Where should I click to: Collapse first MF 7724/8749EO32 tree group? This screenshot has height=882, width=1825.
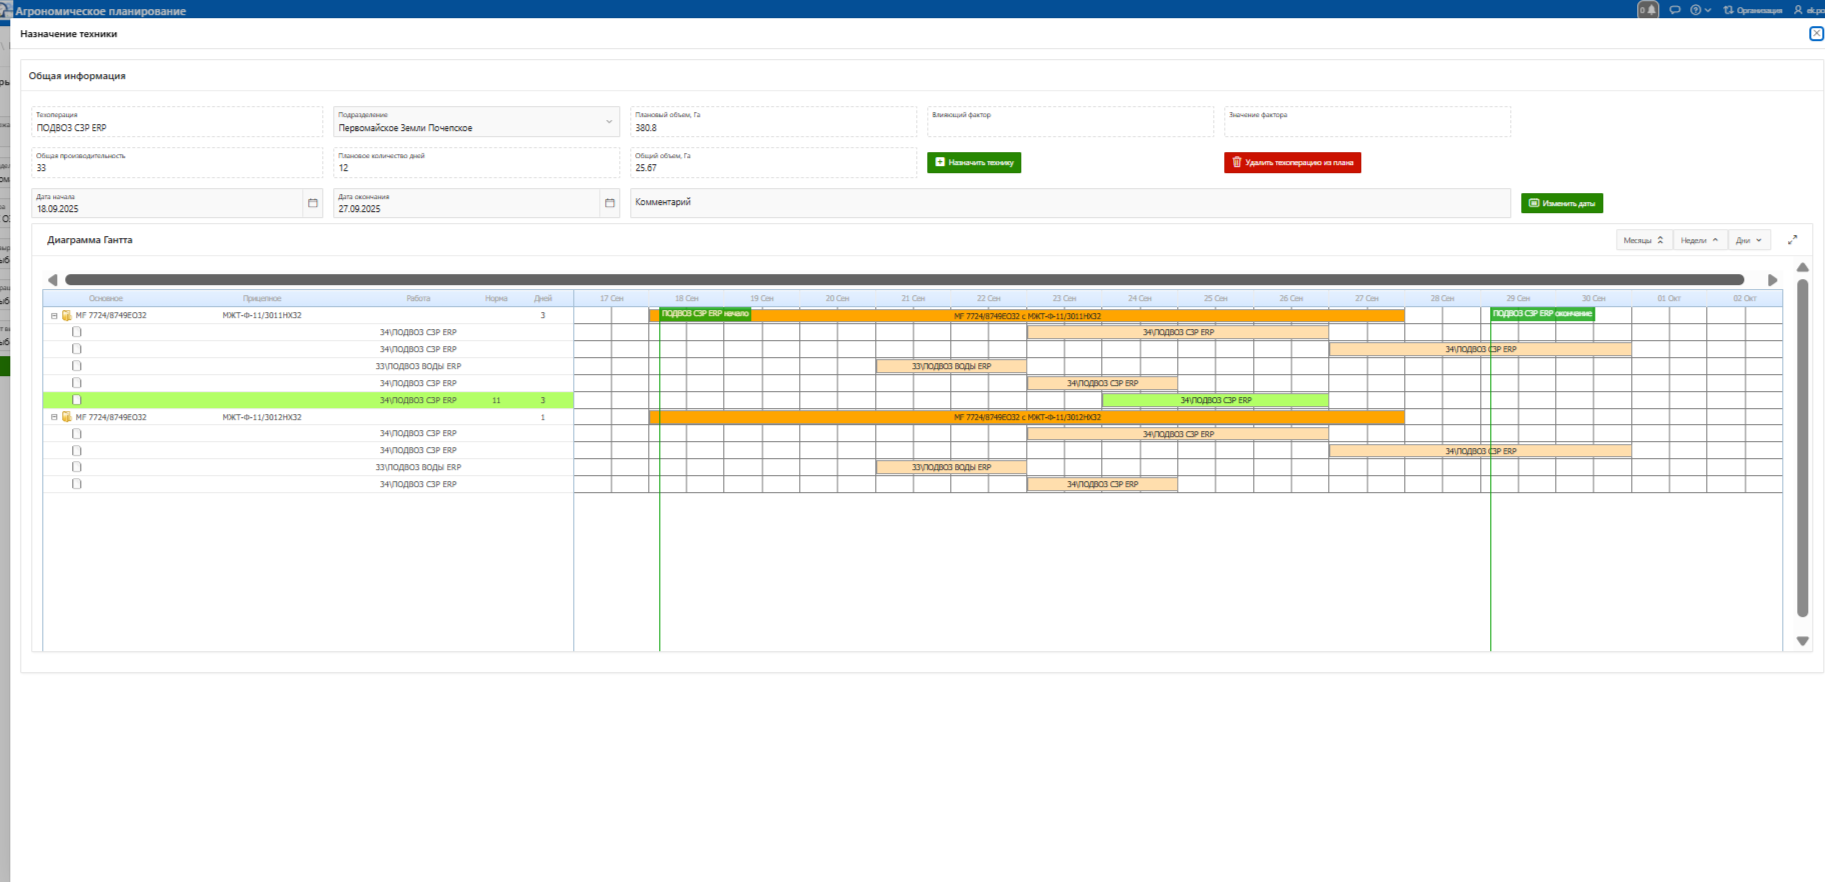54,316
